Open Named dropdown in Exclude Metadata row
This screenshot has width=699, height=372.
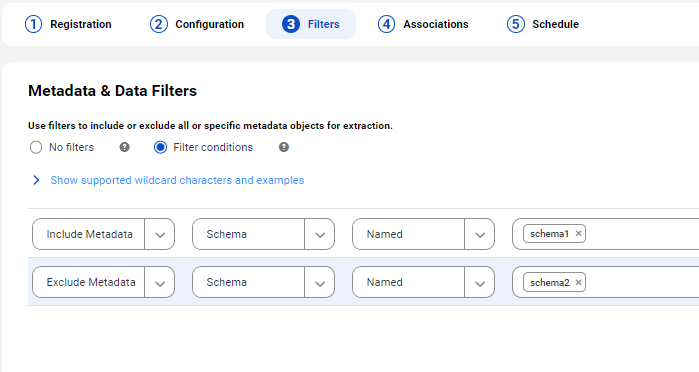pyautogui.click(x=424, y=282)
